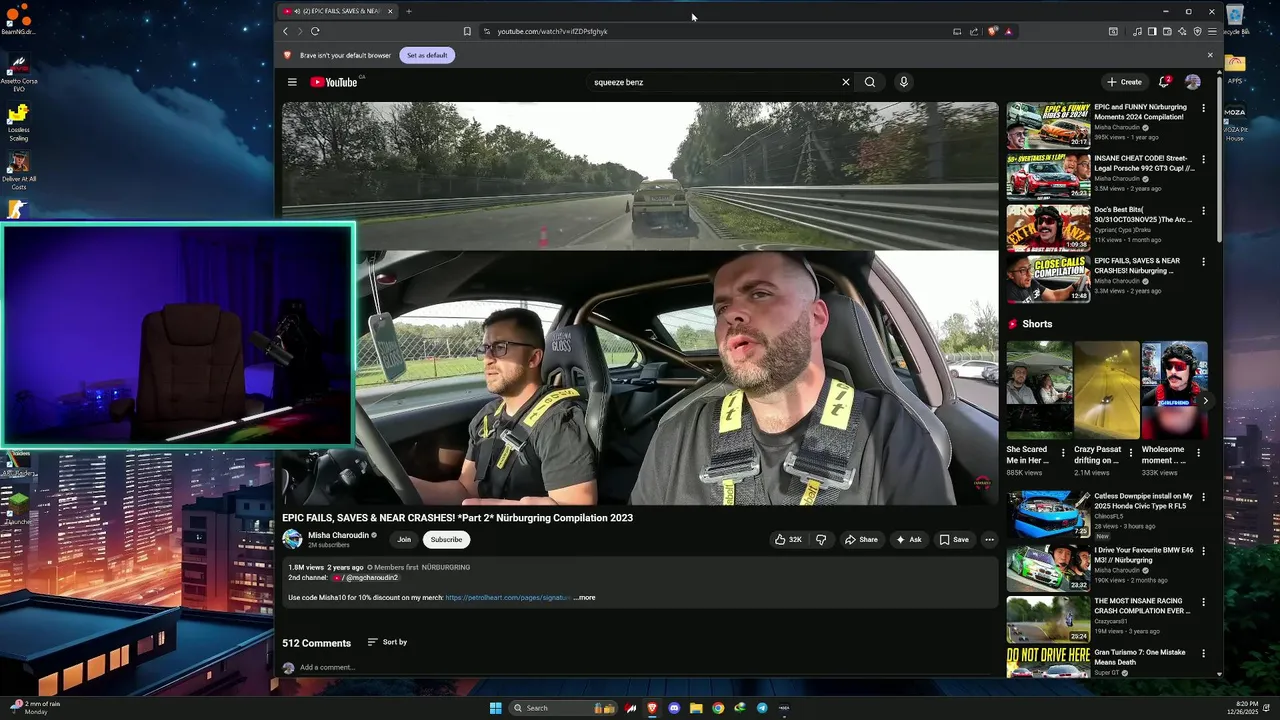Open Brave playlist music note icon
Screen dimensions: 1280x720
pos(1137,31)
